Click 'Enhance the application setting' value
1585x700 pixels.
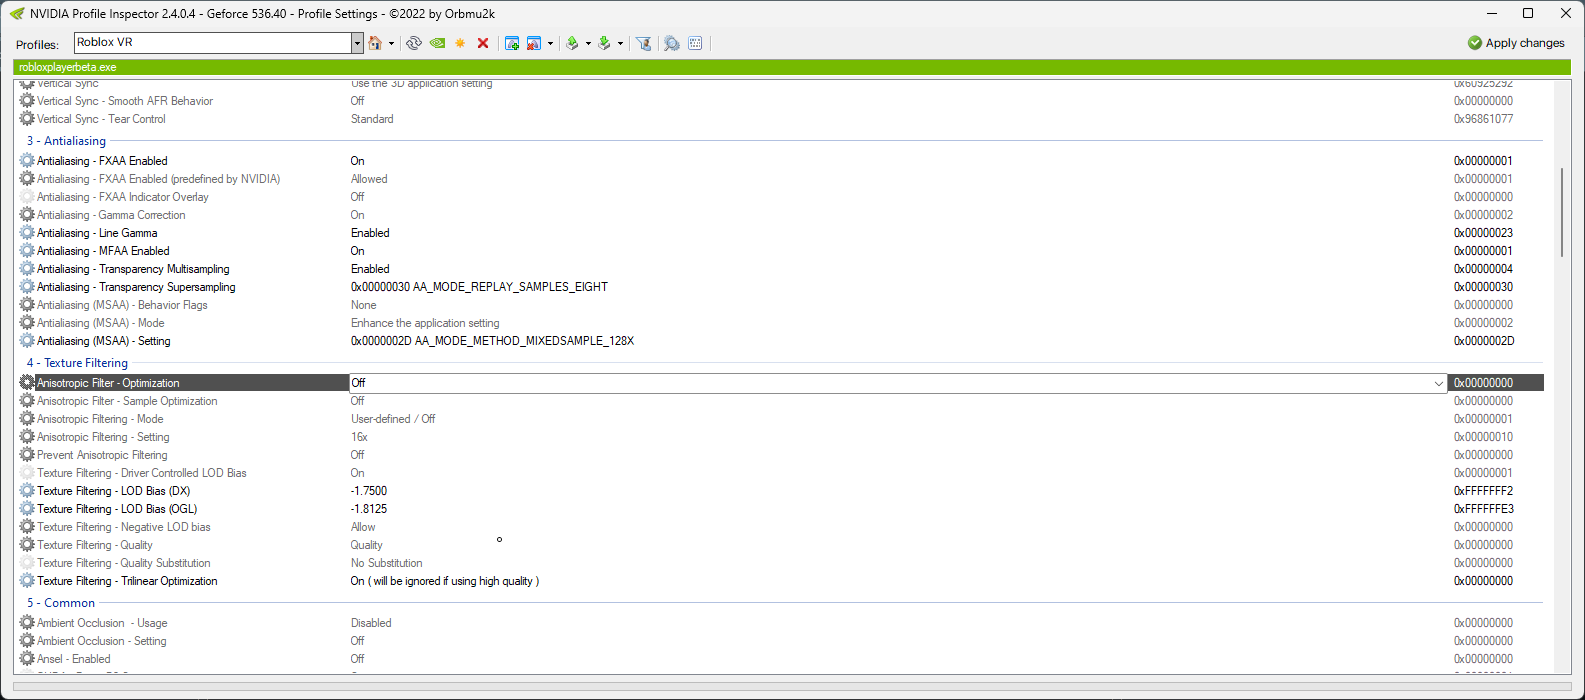(x=425, y=323)
